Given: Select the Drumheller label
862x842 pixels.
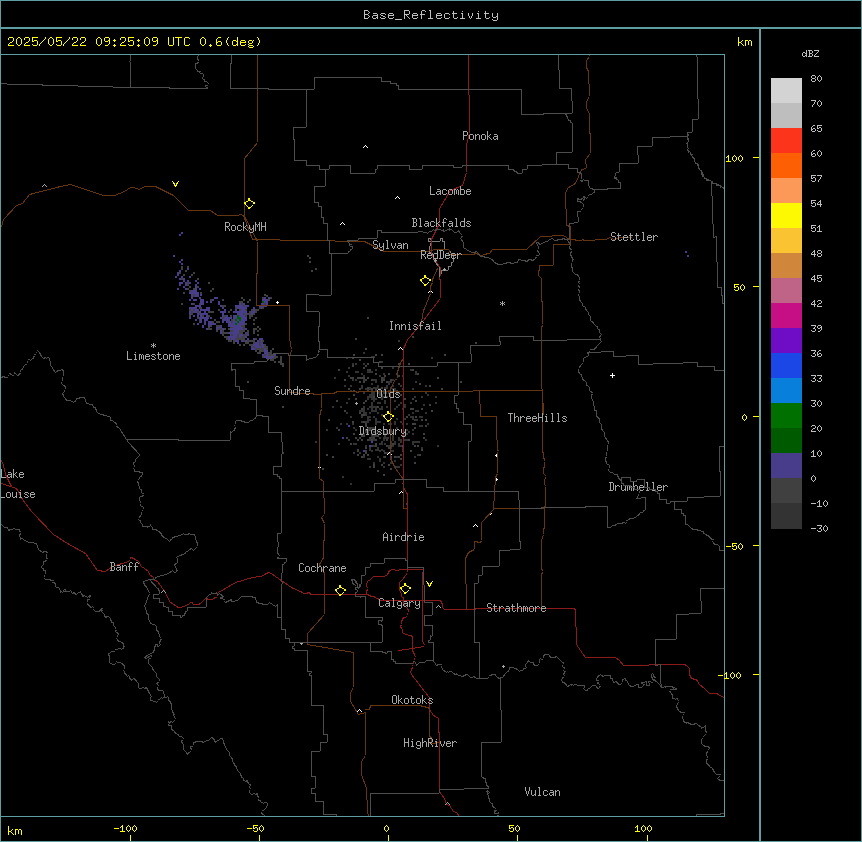Looking at the screenshot, I should pyautogui.click(x=638, y=487).
